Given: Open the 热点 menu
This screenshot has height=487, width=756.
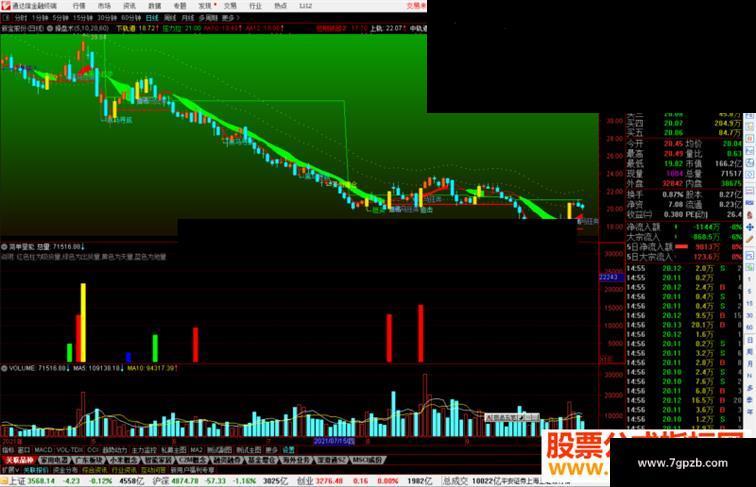Looking at the screenshot, I should (281, 6).
